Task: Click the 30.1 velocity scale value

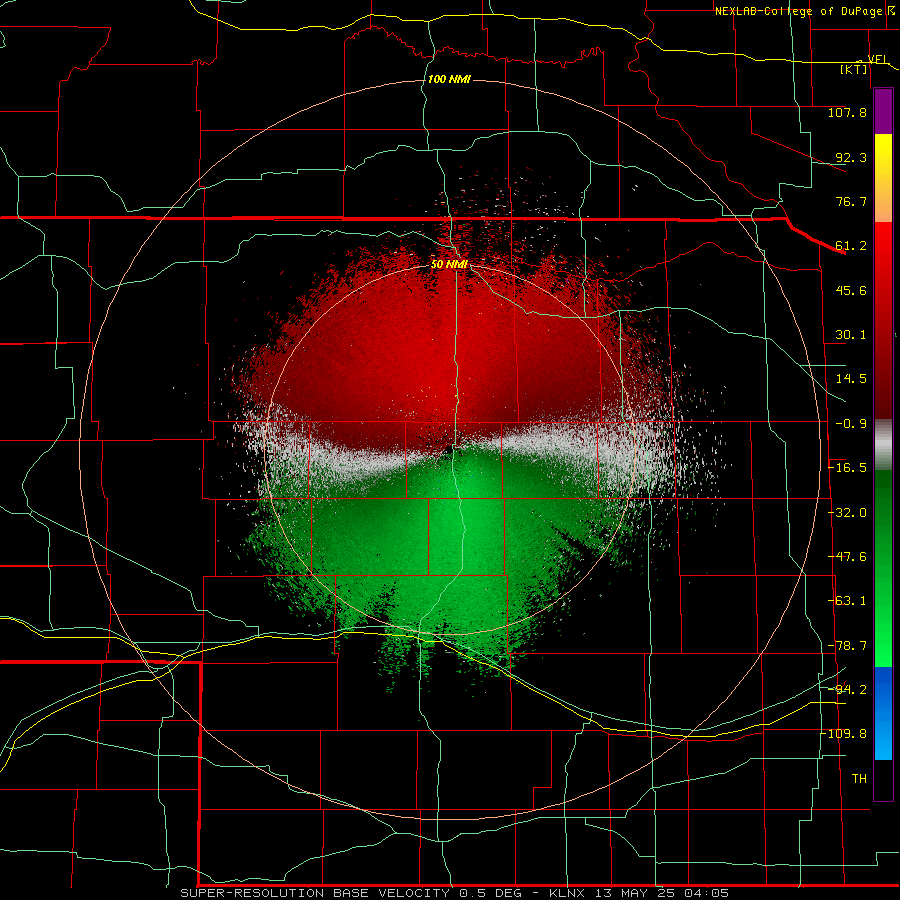Action: 851,335
